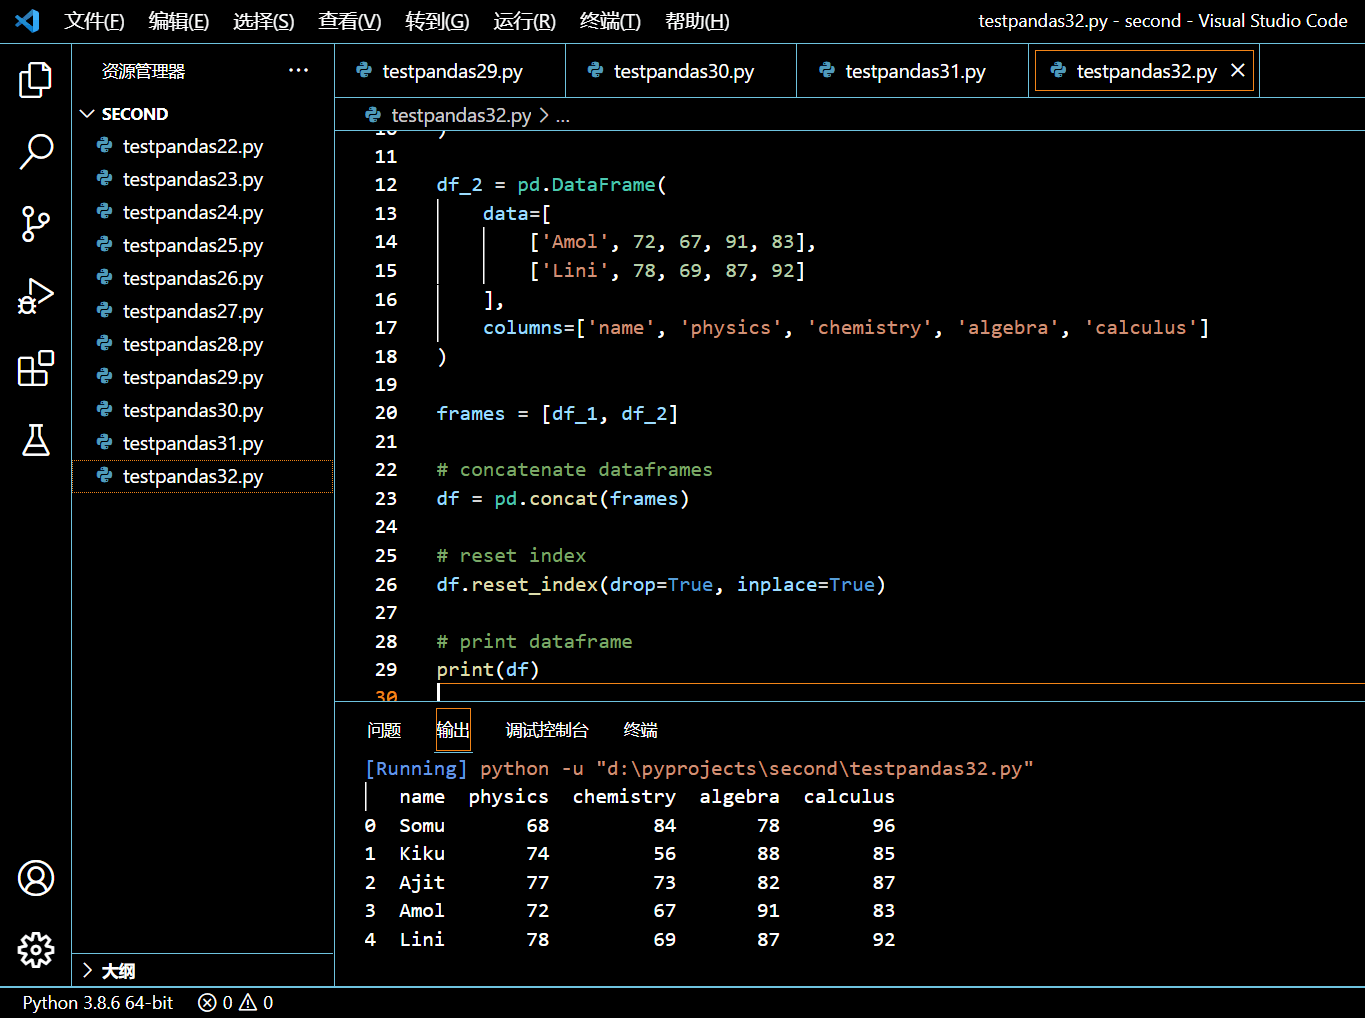Open testpandas23.py in explorer
The height and width of the screenshot is (1018, 1365).
coord(203,179)
